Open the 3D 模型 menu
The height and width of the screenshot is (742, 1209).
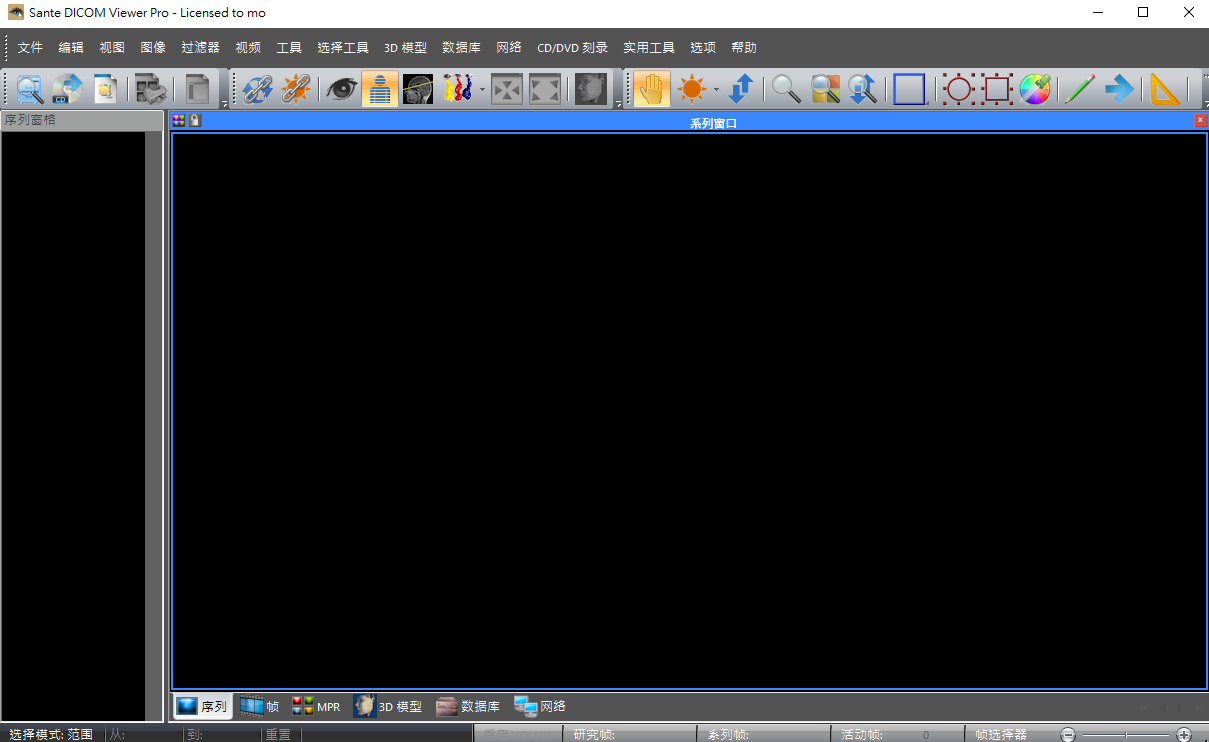coord(405,48)
